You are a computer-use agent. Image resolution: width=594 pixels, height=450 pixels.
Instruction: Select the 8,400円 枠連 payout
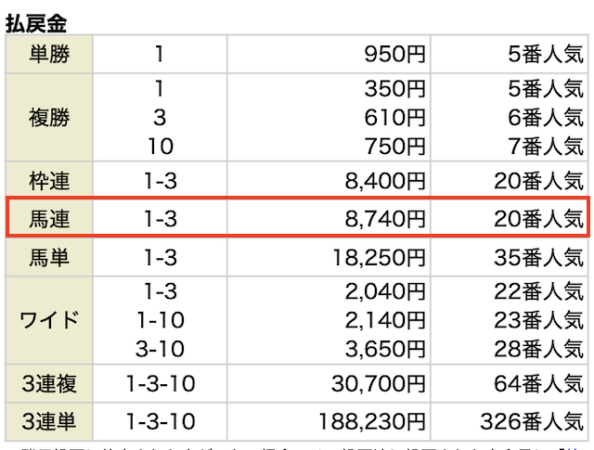(385, 181)
